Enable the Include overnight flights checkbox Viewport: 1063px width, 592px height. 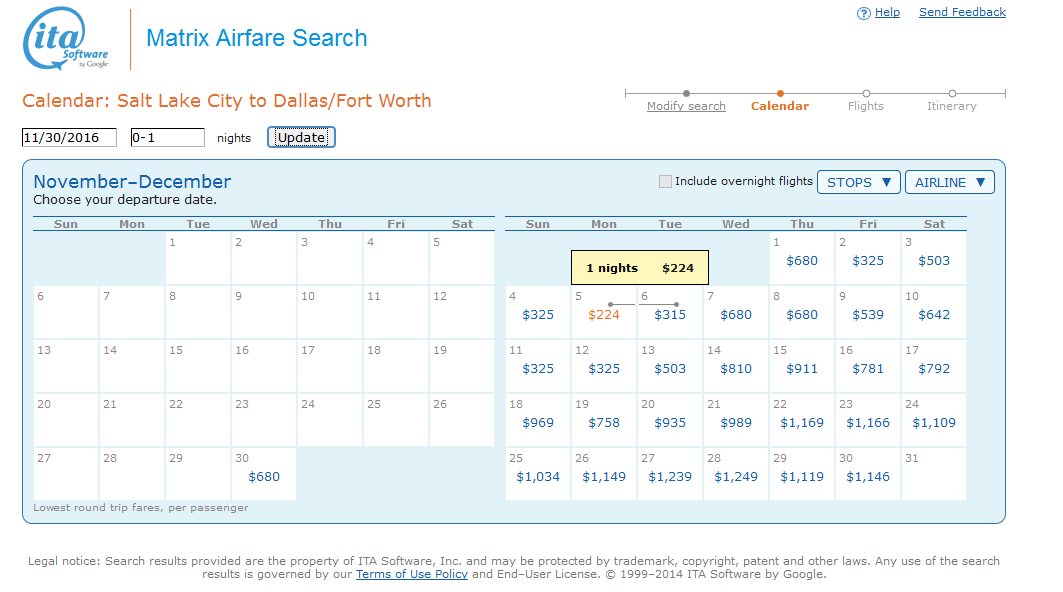pyautogui.click(x=665, y=182)
